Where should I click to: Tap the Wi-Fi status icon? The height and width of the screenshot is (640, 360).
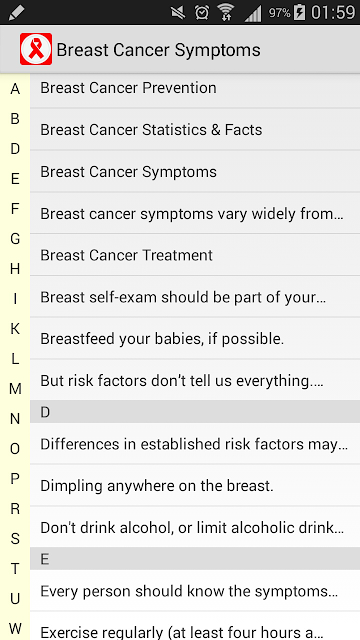pos(226,13)
